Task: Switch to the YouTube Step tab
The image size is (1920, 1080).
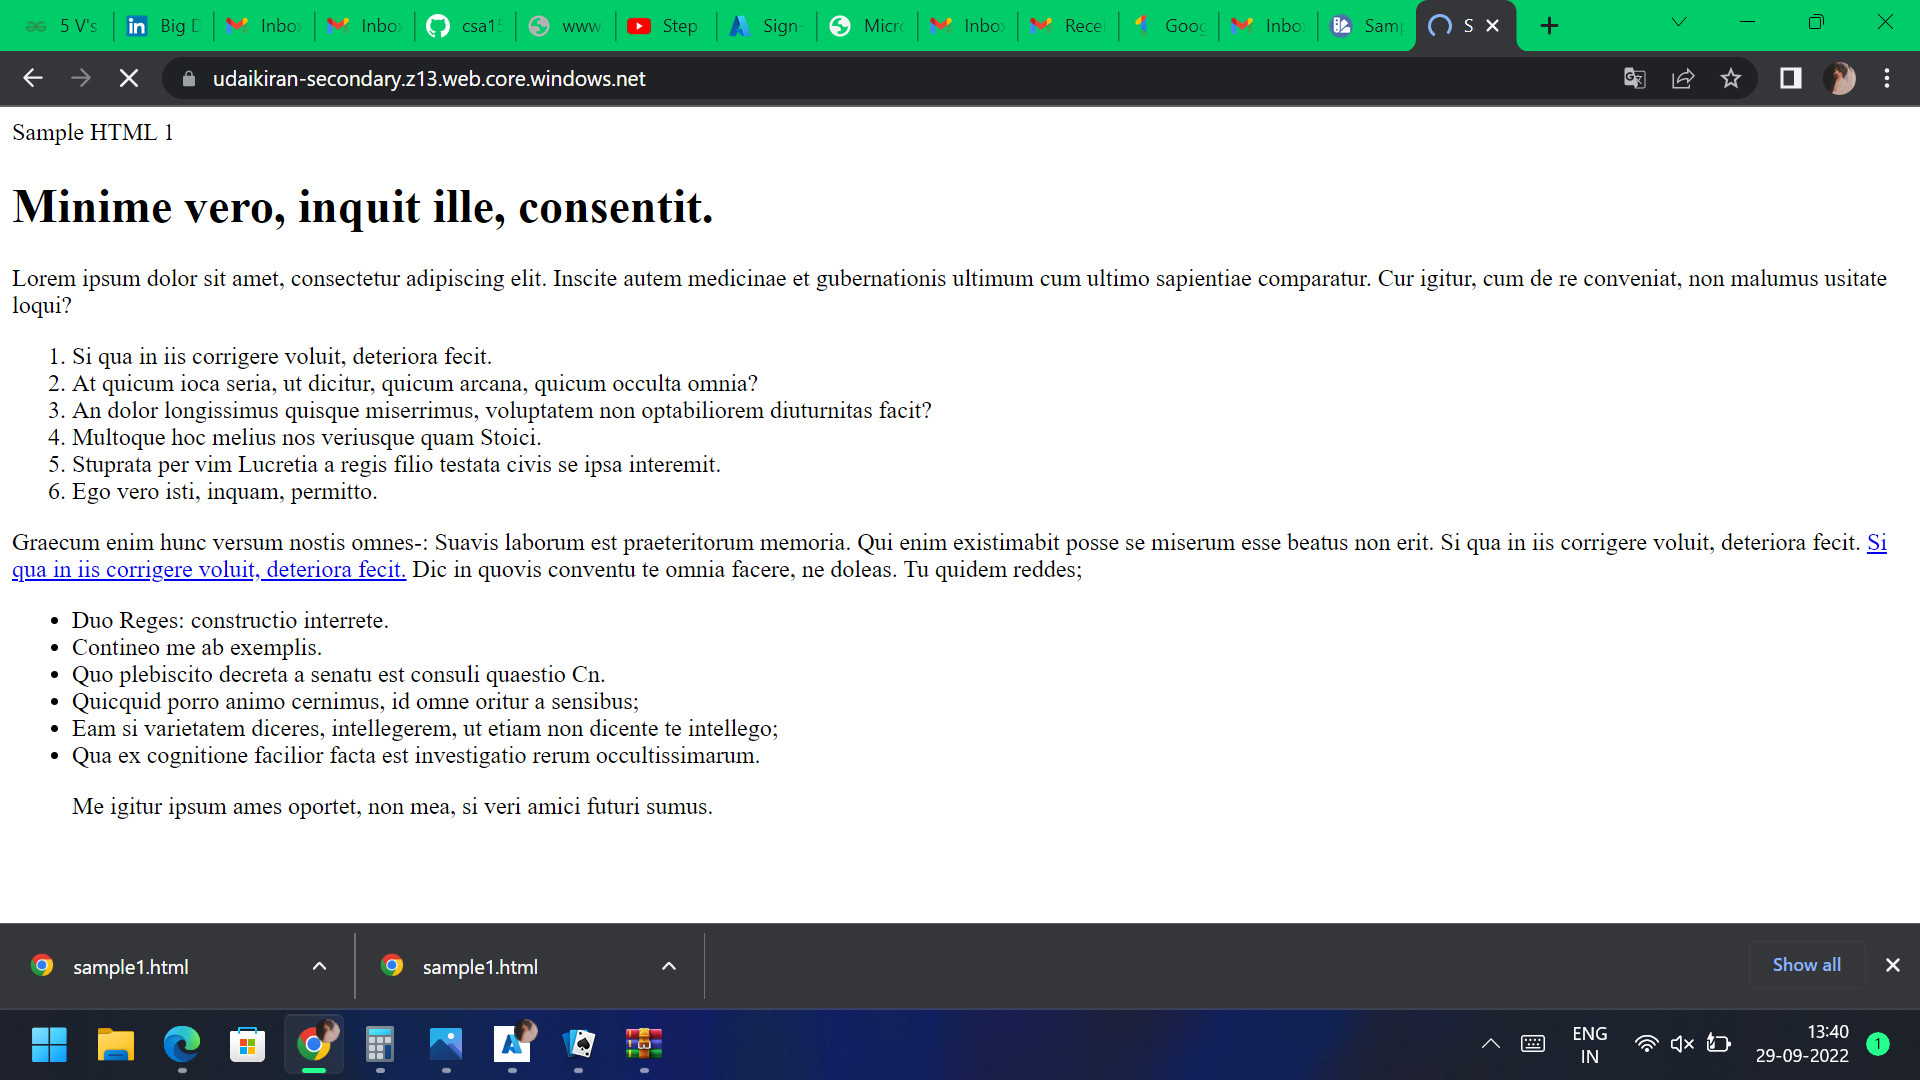Action: pyautogui.click(x=665, y=26)
